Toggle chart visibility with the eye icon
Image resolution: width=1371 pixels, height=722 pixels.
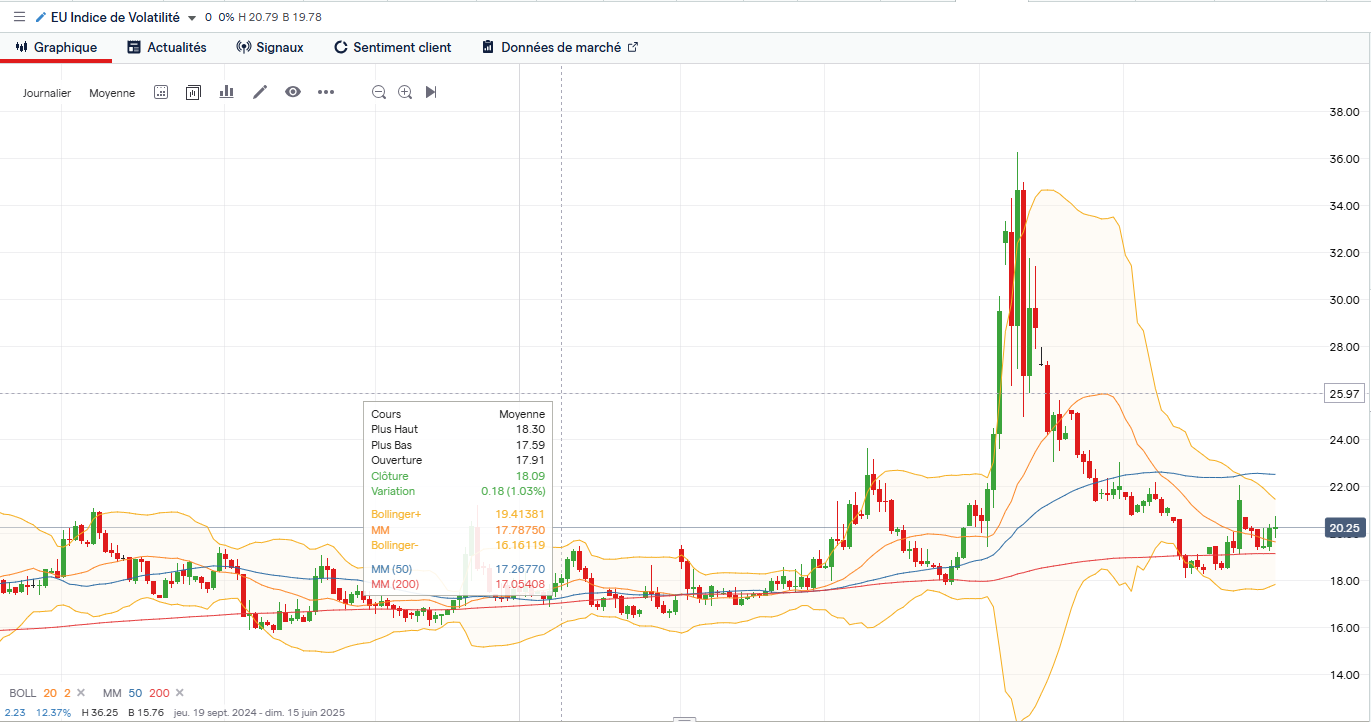[x=293, y=92]
